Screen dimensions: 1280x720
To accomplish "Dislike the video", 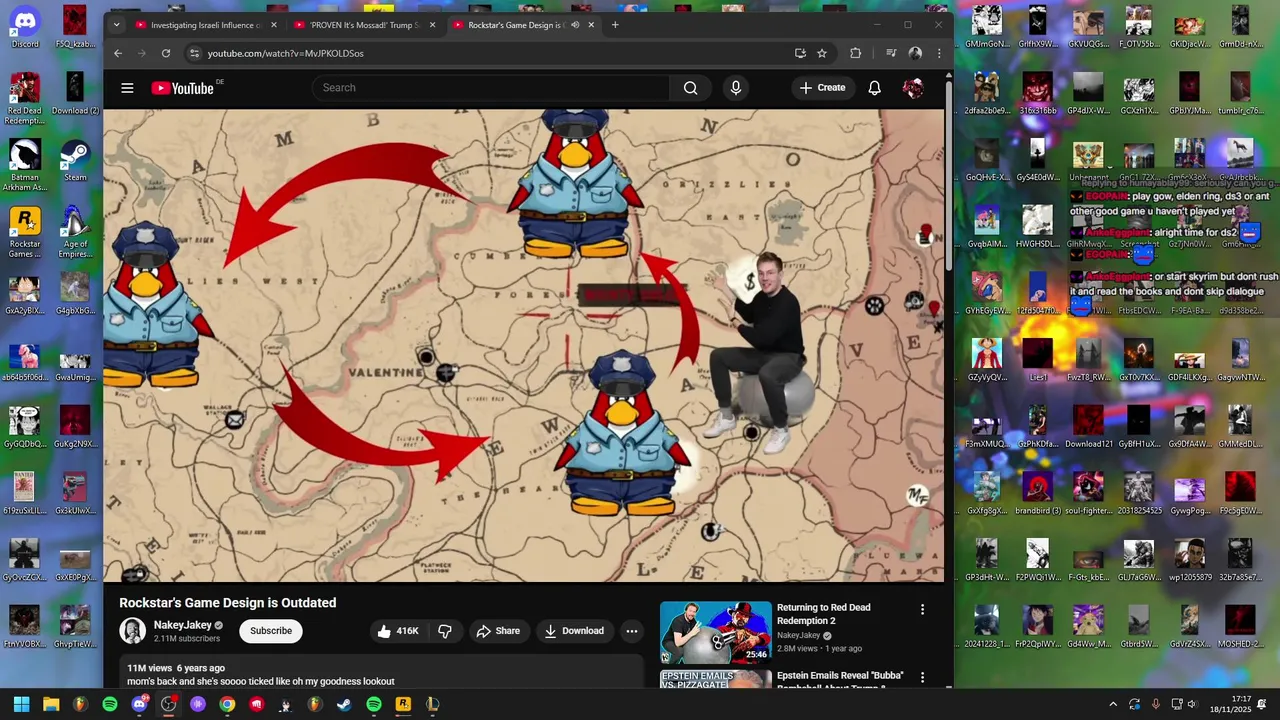I will tap(445, 631).
